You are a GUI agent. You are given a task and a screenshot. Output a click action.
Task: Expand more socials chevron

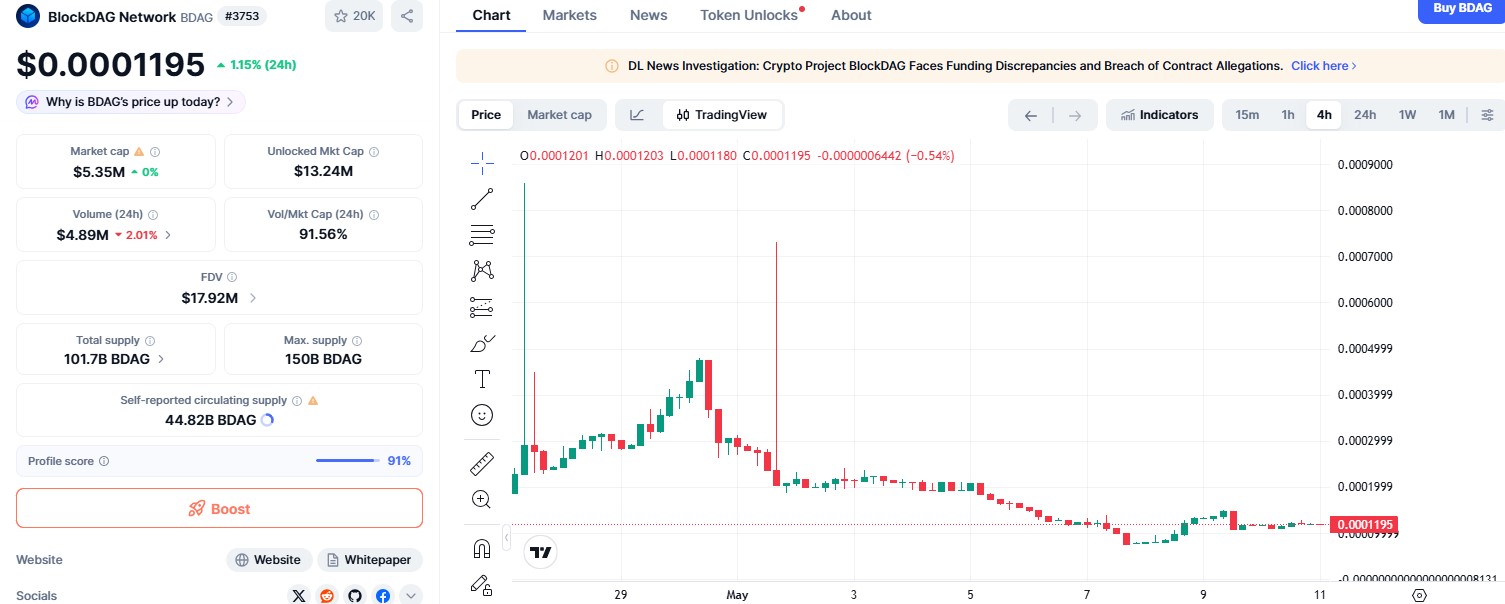pyautogui.click(x=411, y=596)
